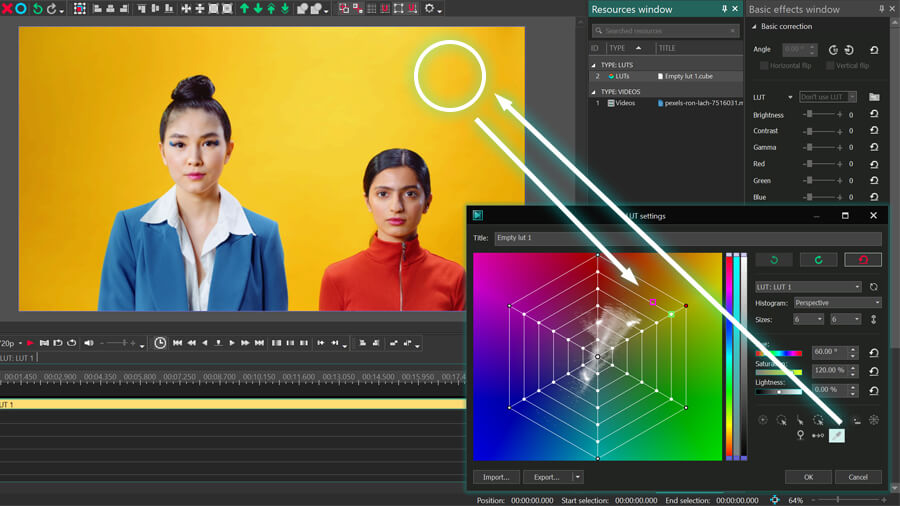Click the play forward triangle in playback bar
900x506 pixels.
pos(232,343)
